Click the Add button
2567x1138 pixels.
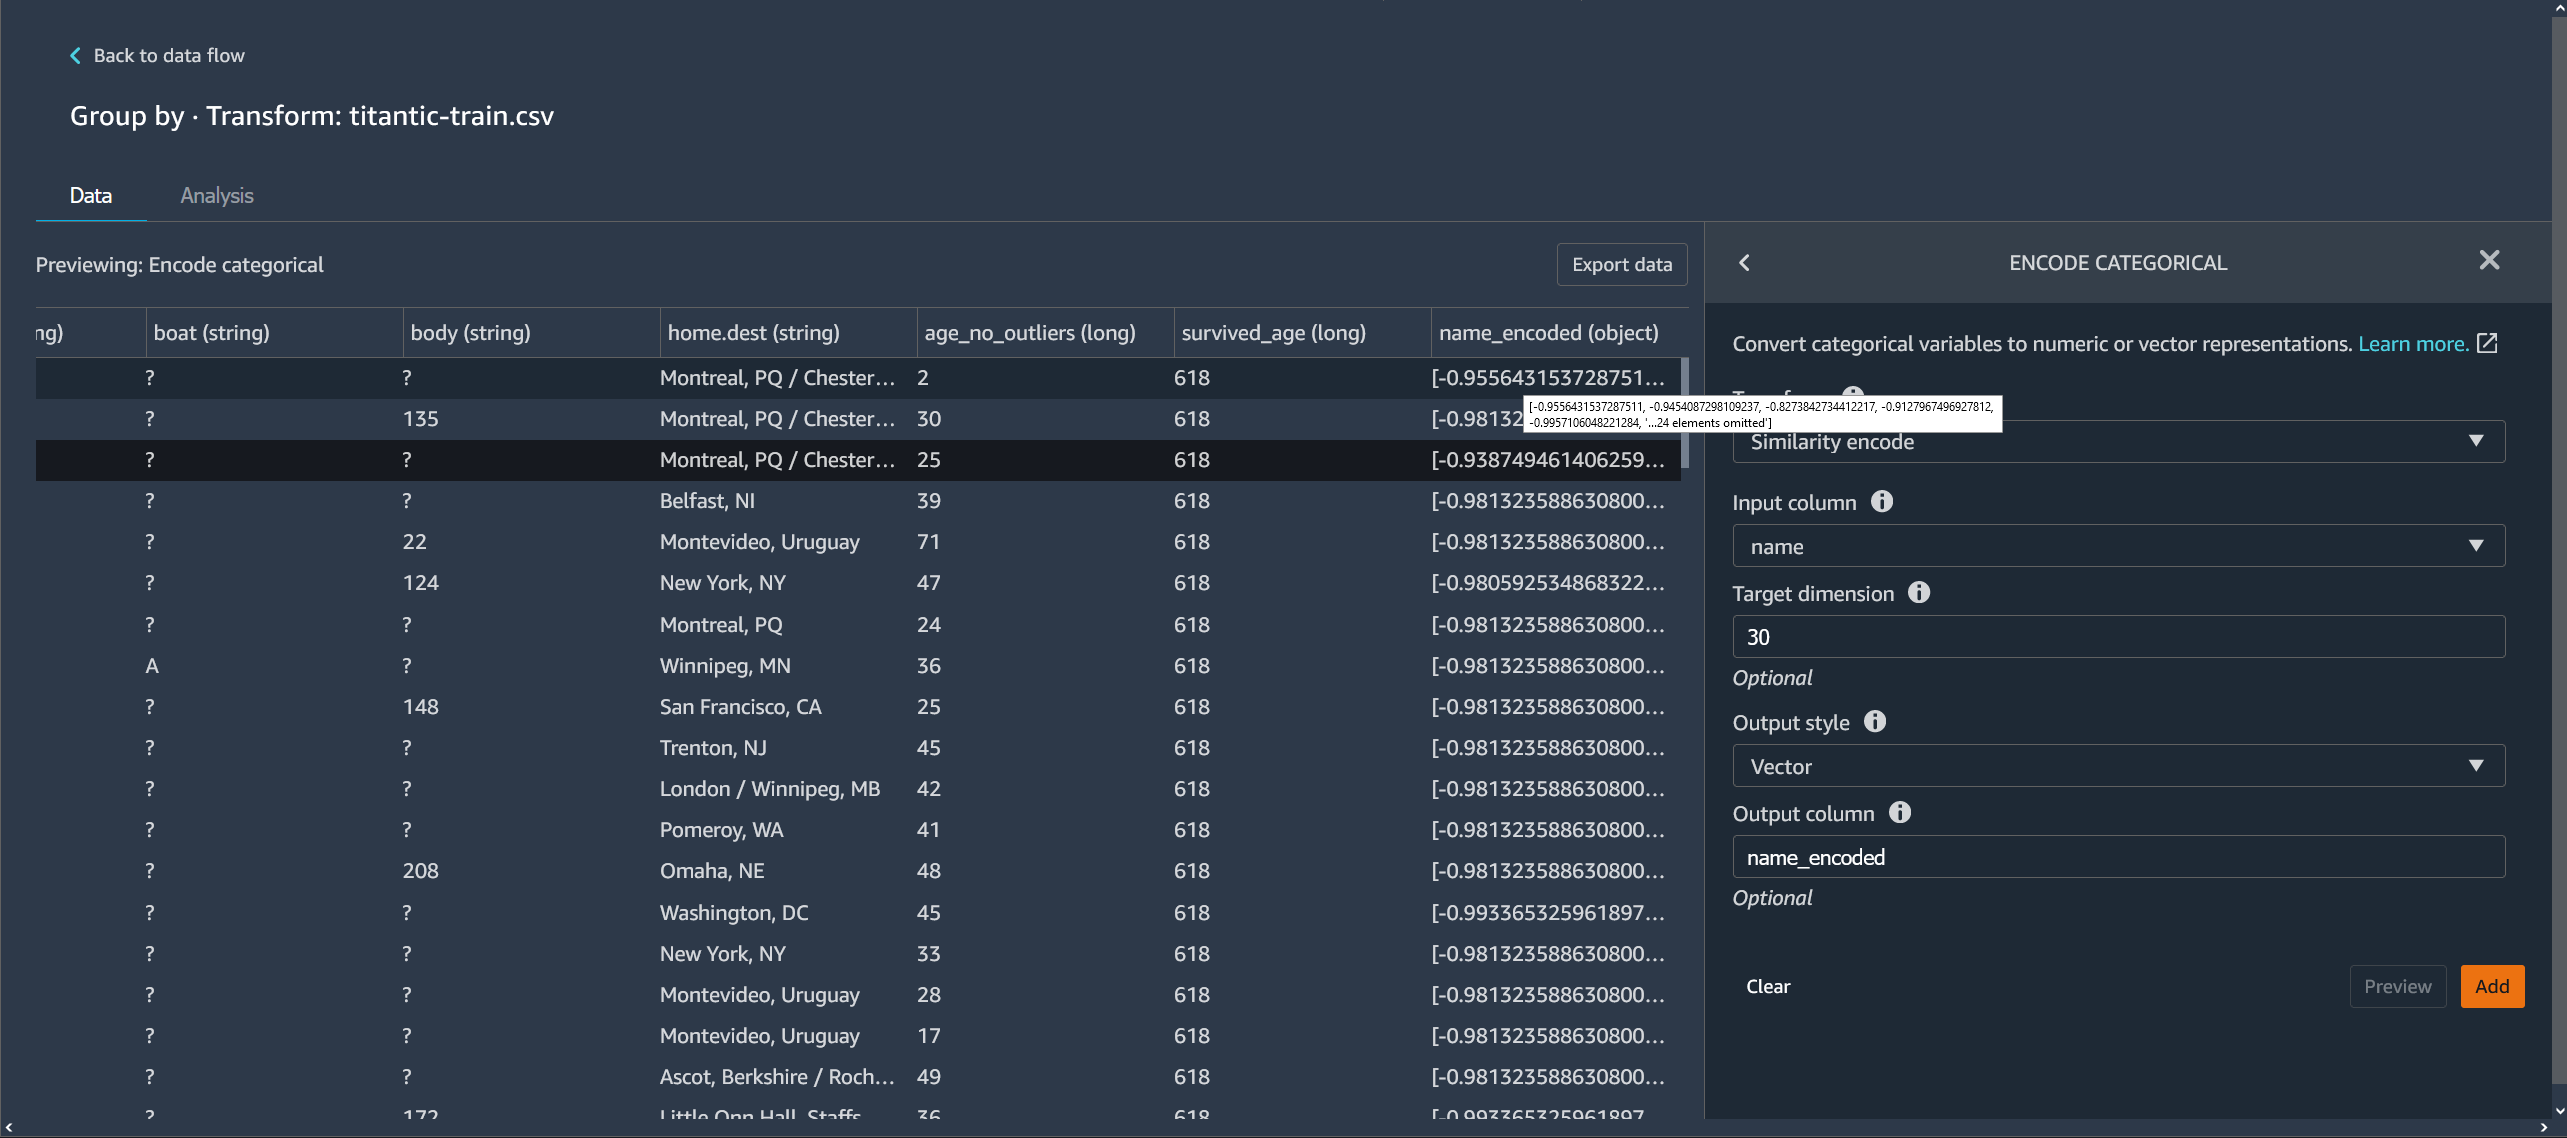(x=2492, y=986)
